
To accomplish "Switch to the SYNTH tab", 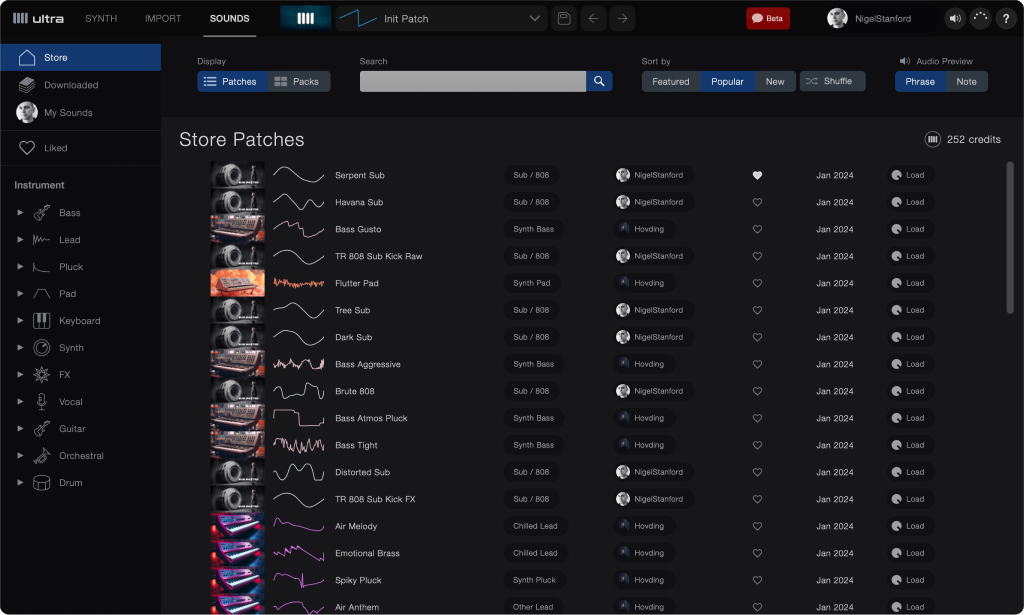I will tap(101, 19).
